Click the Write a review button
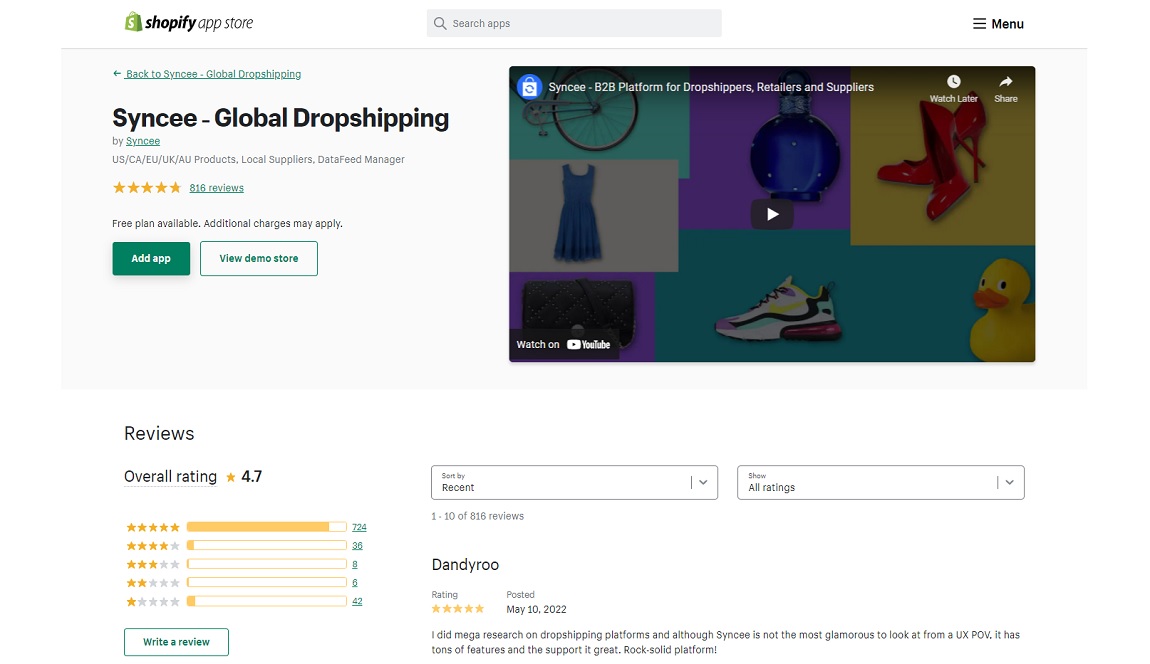The width and height of the screenshot is (1150, 664). 176,642
